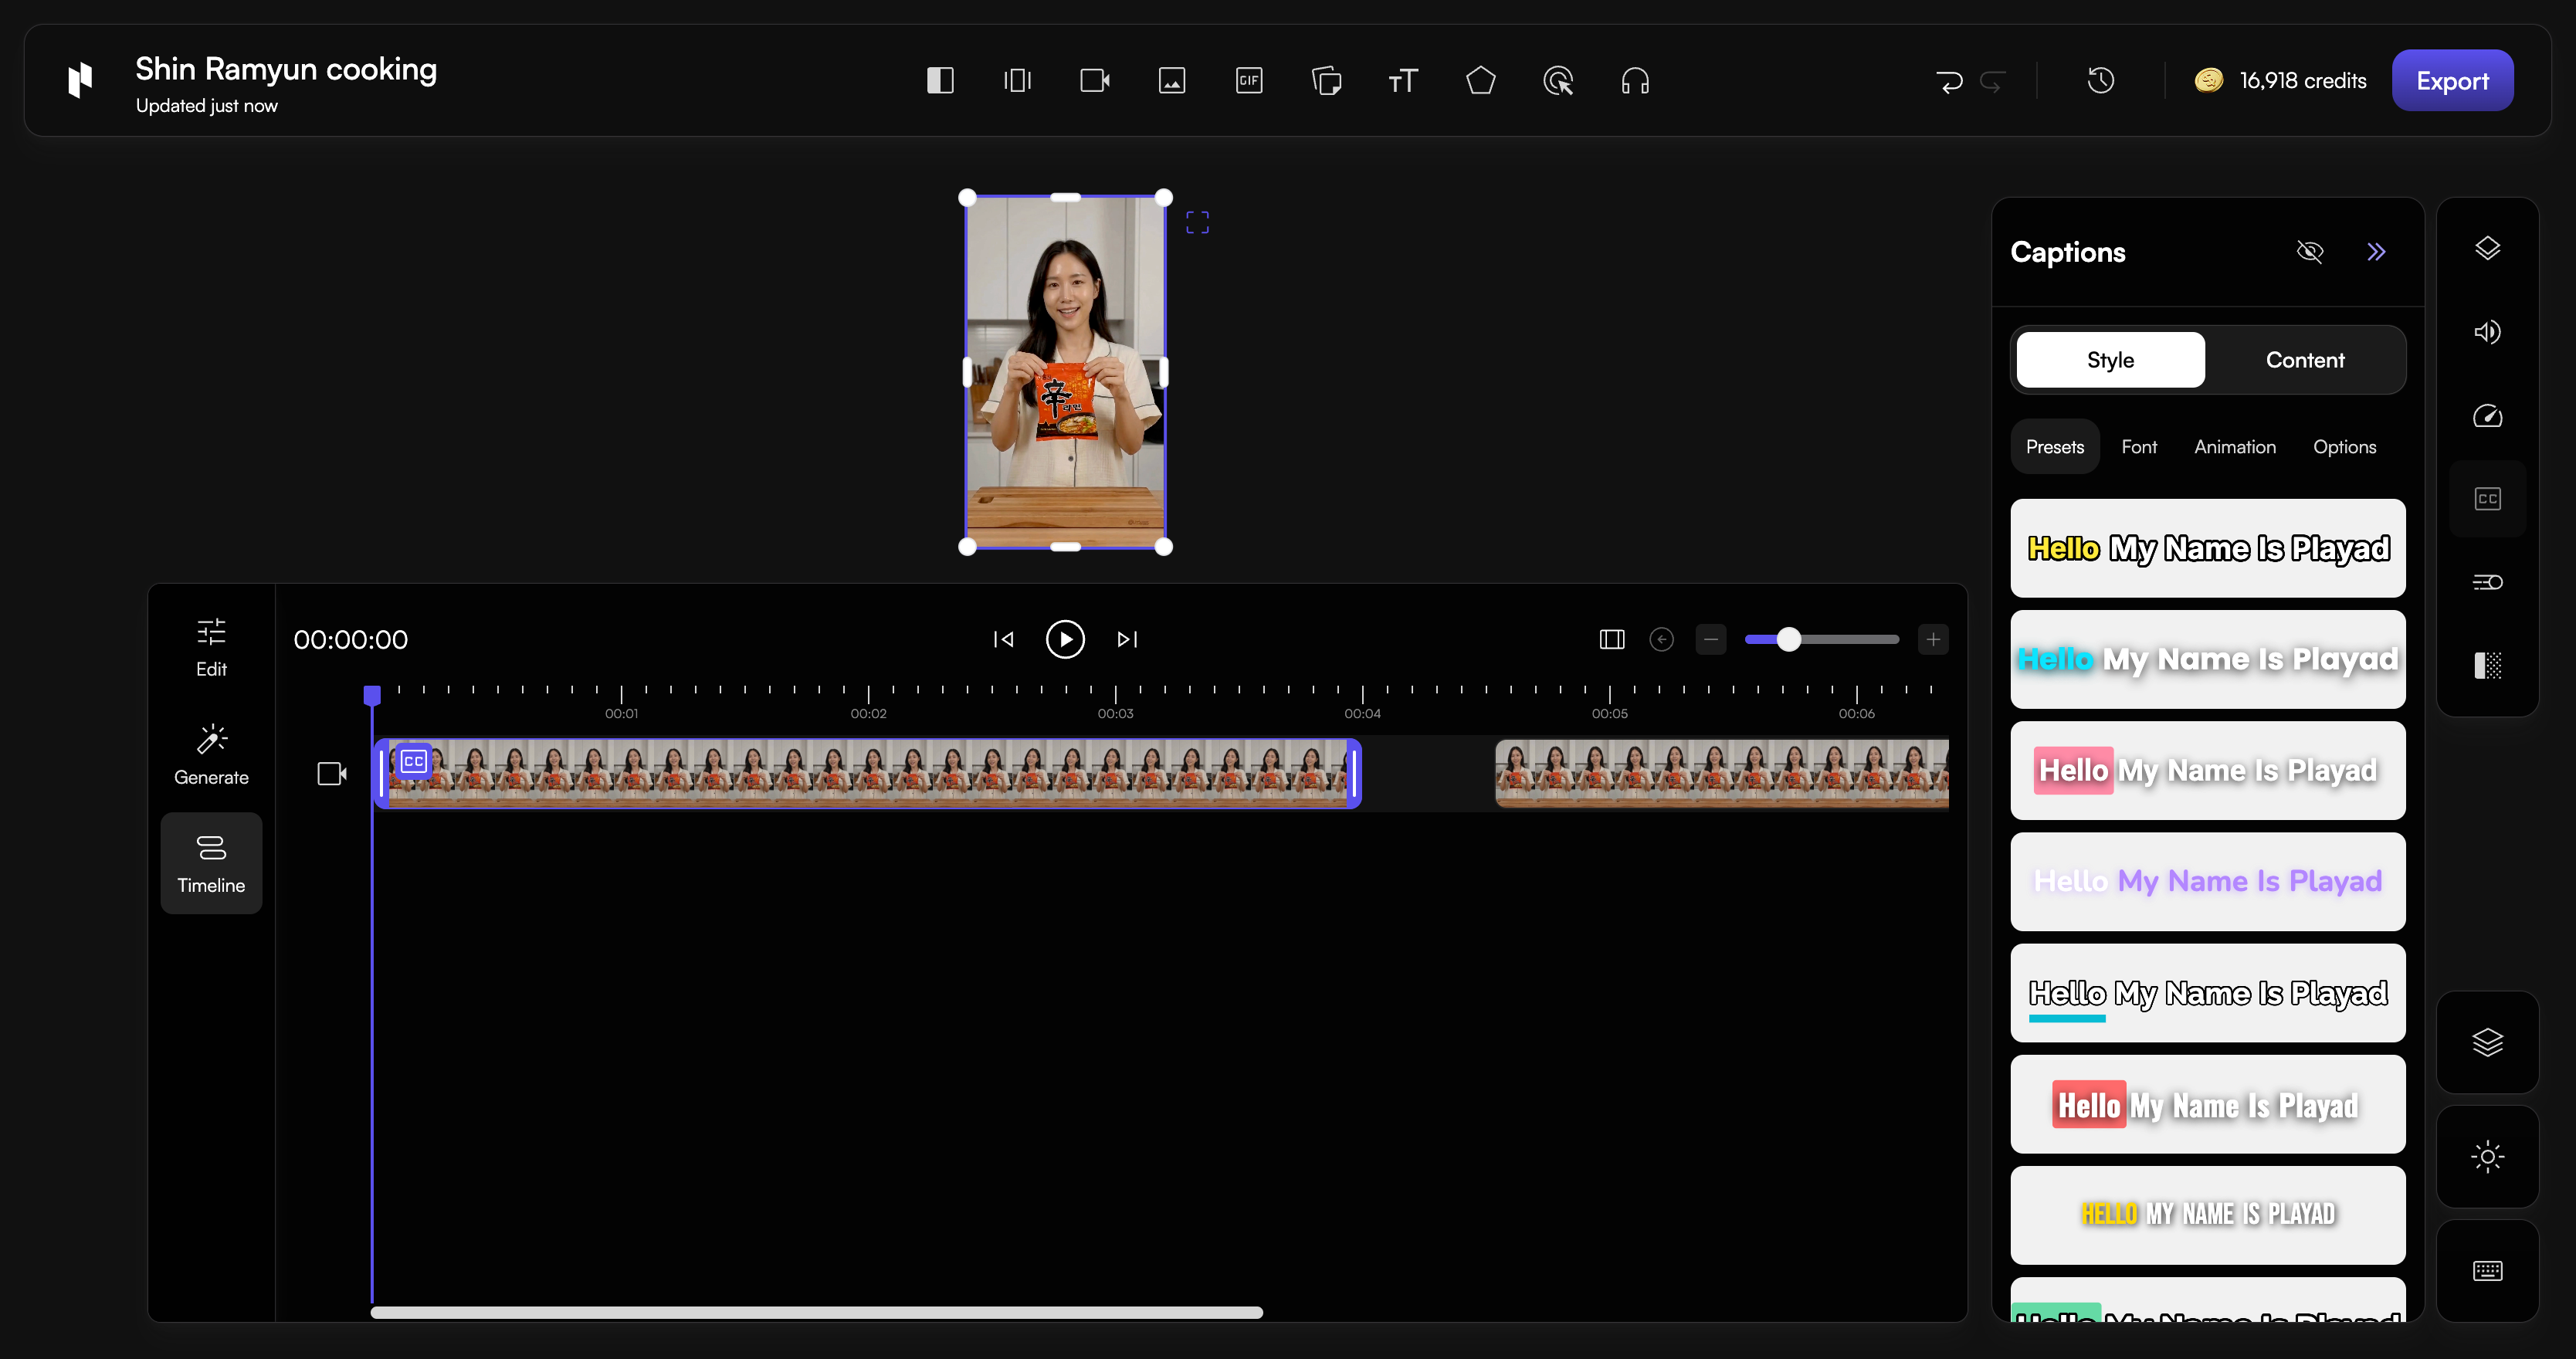This screenshot has height=1359, width=2576.
Task: Open the speed gauge settings
Action: tap(2487, 415)
